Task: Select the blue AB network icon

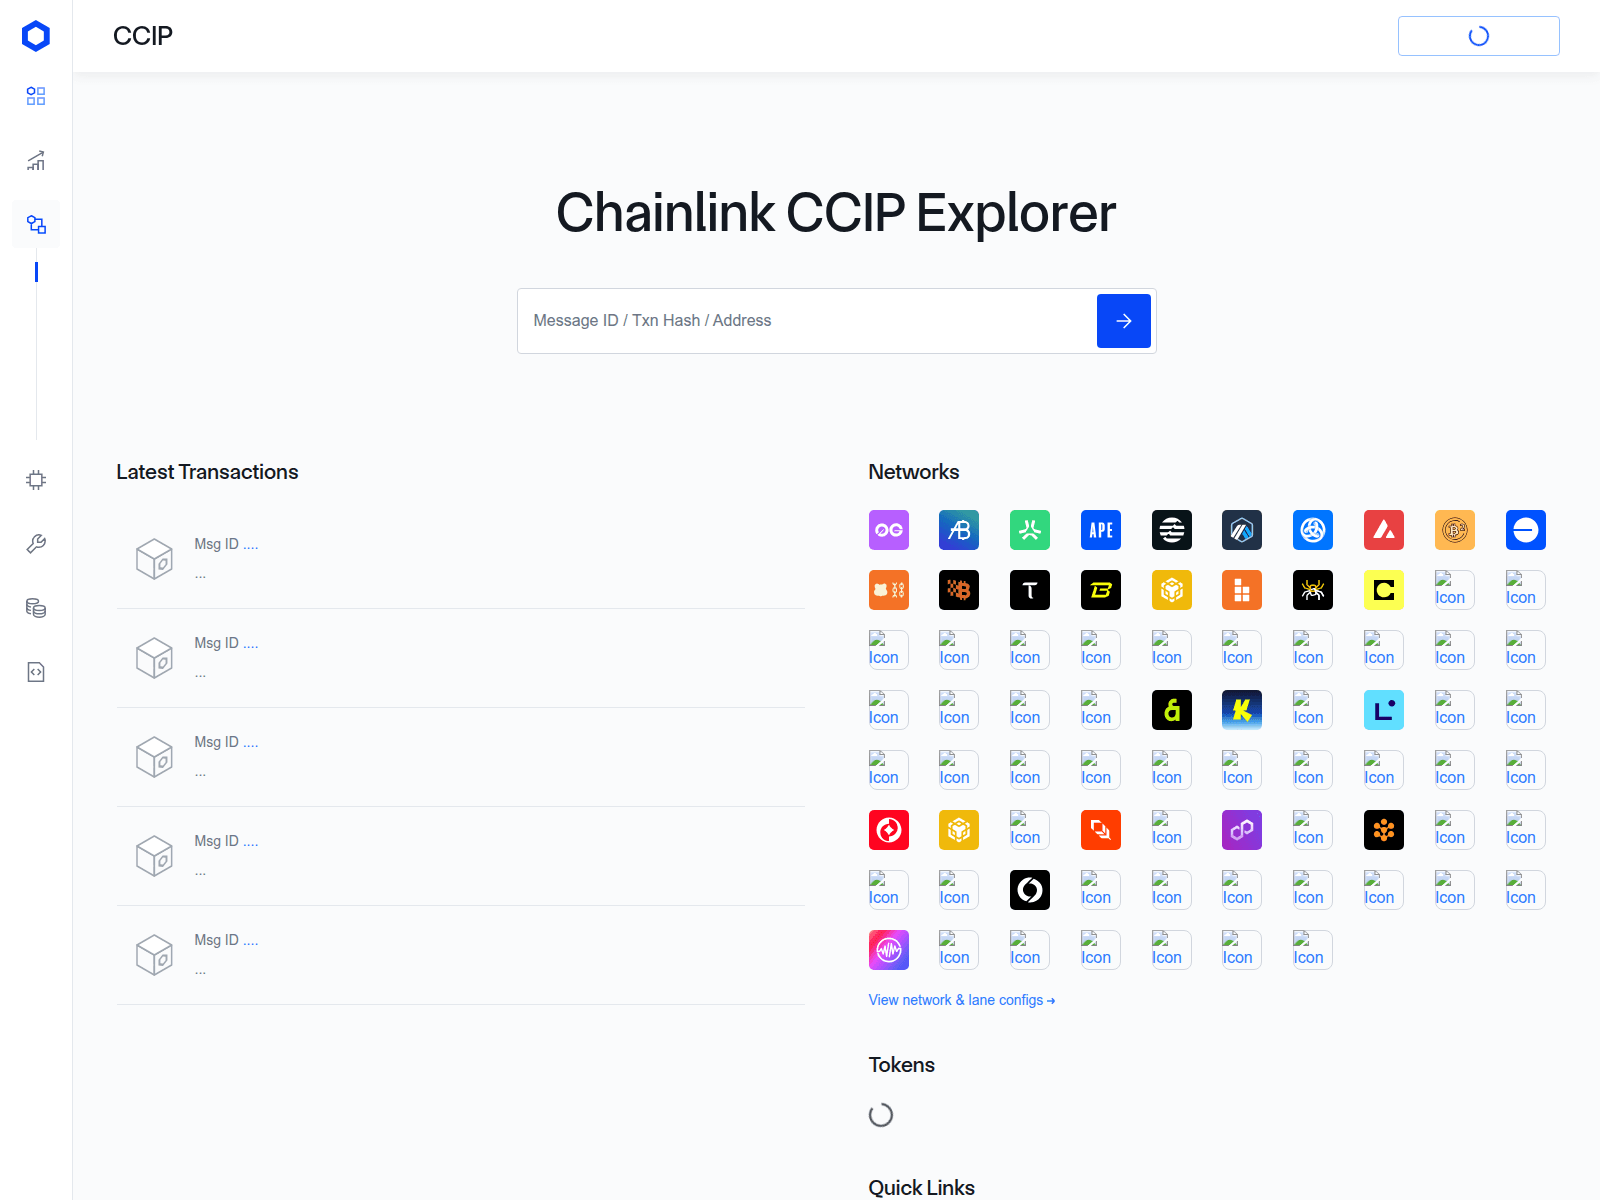Action: tap(959, 530)
